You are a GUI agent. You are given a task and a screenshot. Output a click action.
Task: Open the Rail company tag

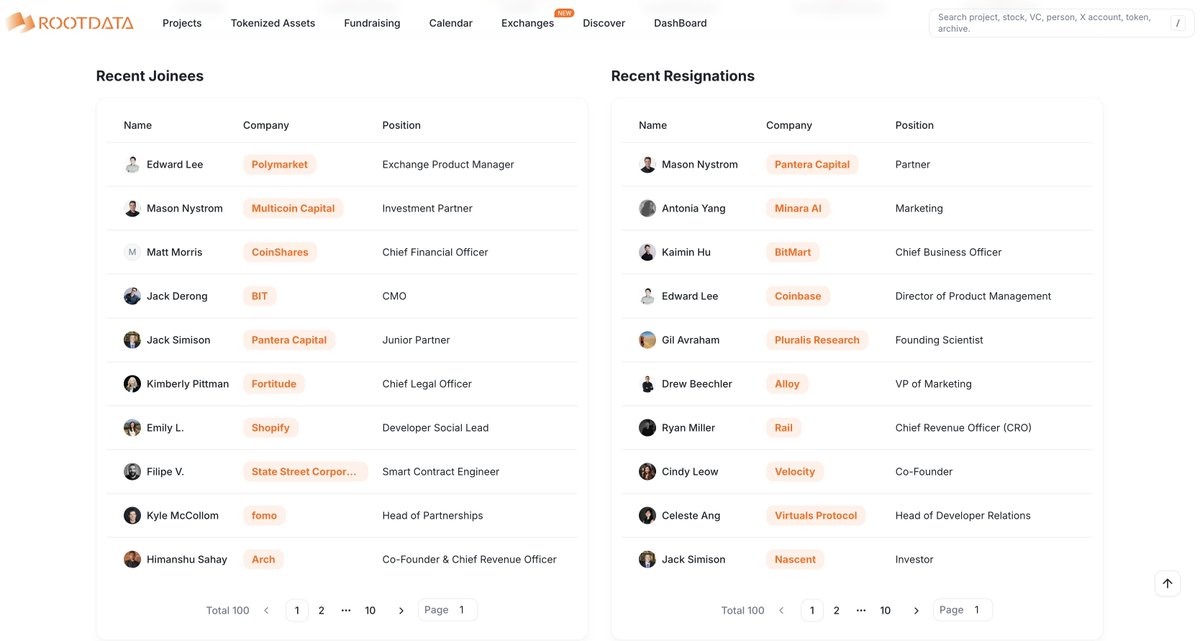point(784,428)
